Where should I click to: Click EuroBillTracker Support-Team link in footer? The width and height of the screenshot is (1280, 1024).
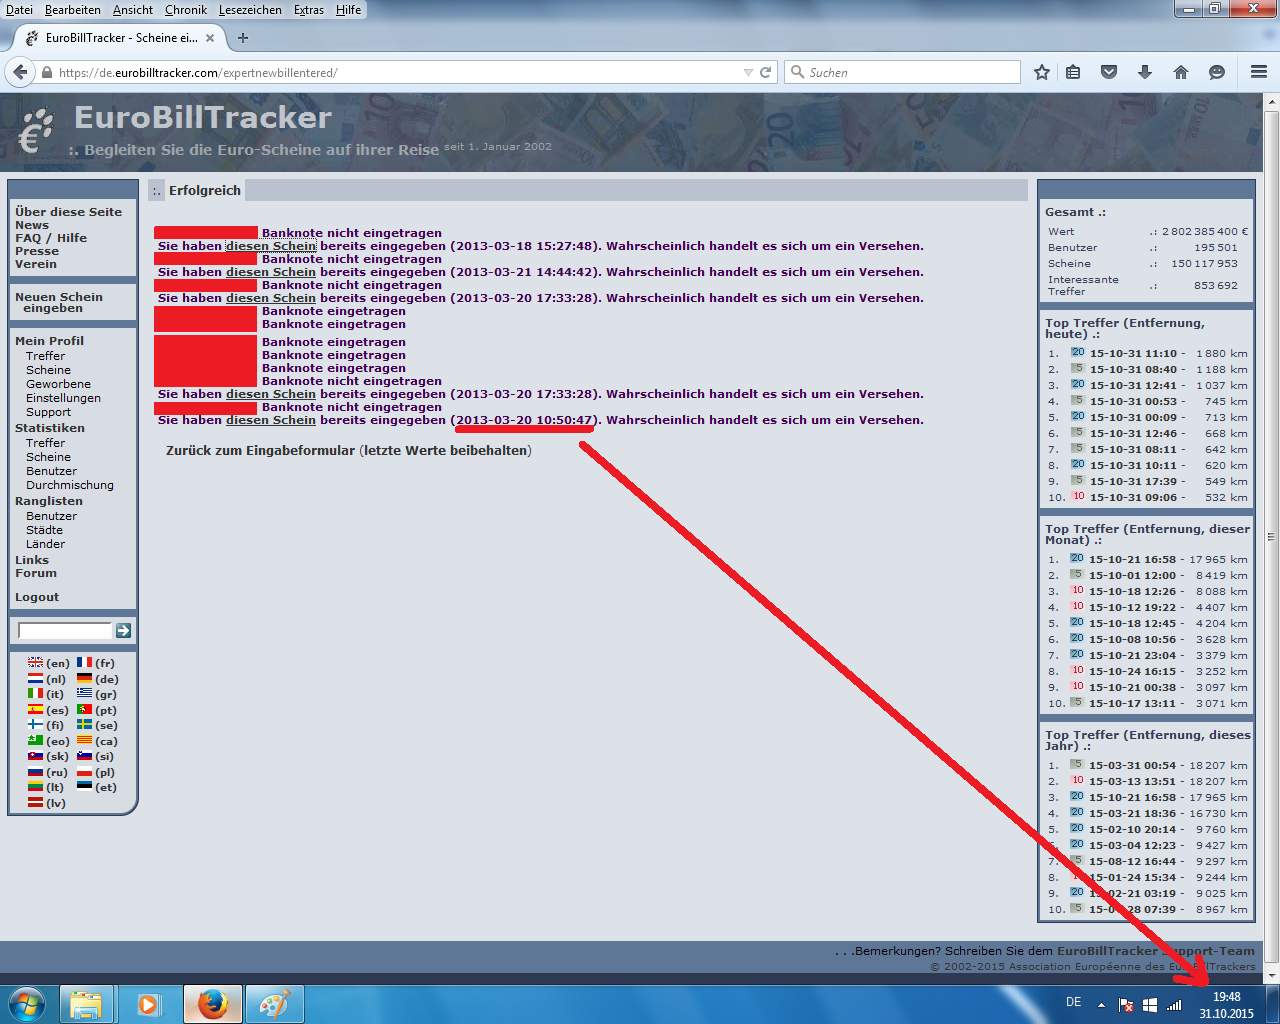point(1155,951)
